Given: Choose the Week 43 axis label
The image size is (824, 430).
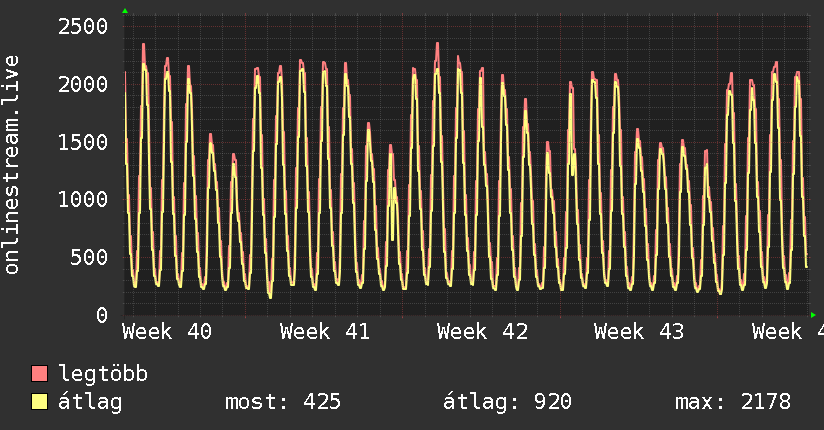Looking at the screenshot, I should (x=639, y=332).
